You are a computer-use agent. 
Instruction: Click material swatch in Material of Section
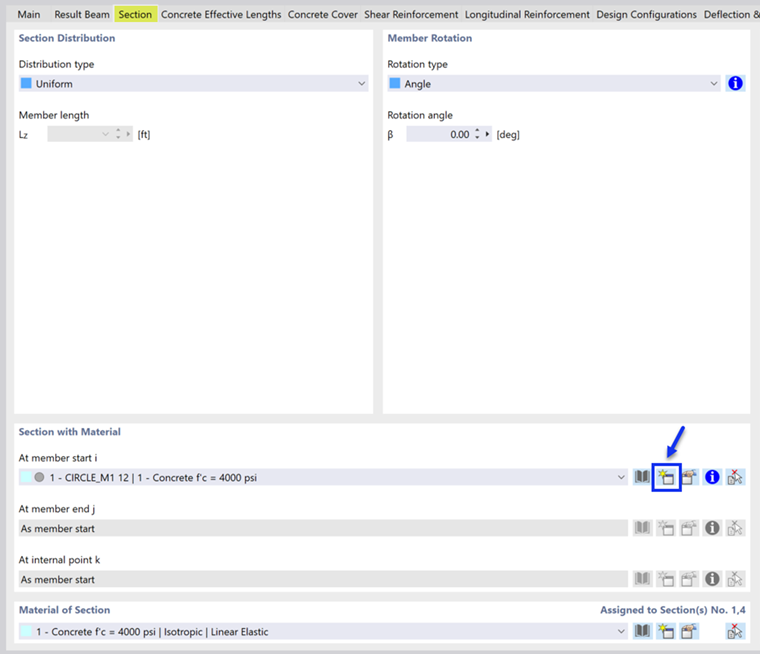[26, 631]
